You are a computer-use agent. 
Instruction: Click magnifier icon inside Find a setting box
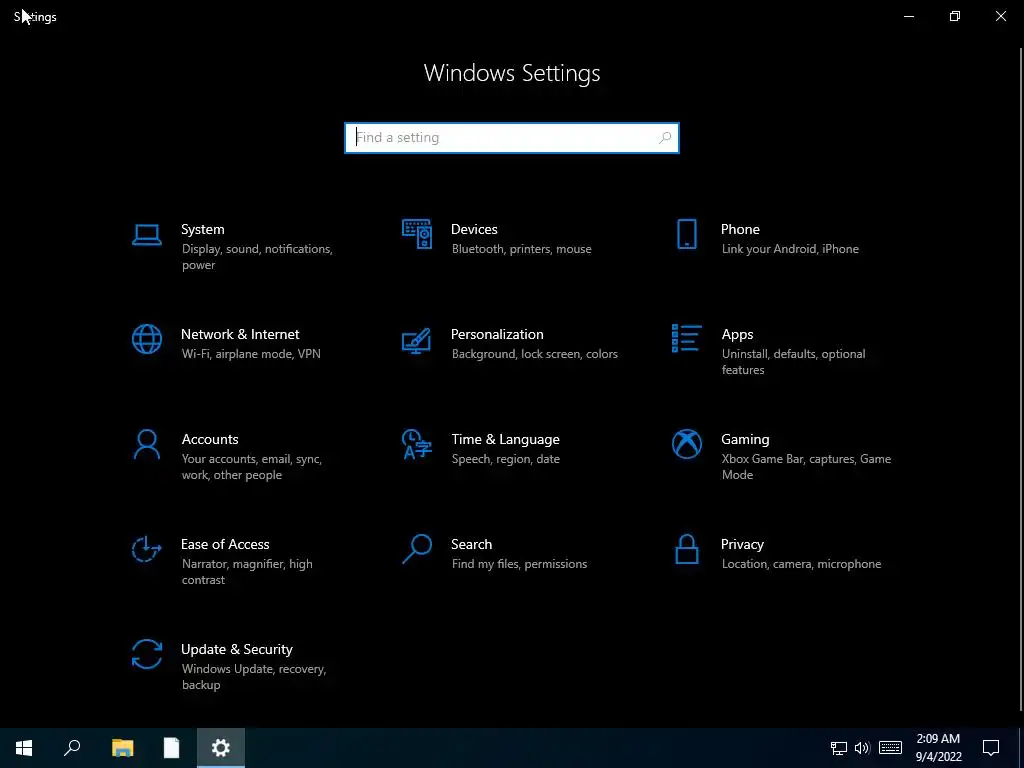click(x=665, y=138)
